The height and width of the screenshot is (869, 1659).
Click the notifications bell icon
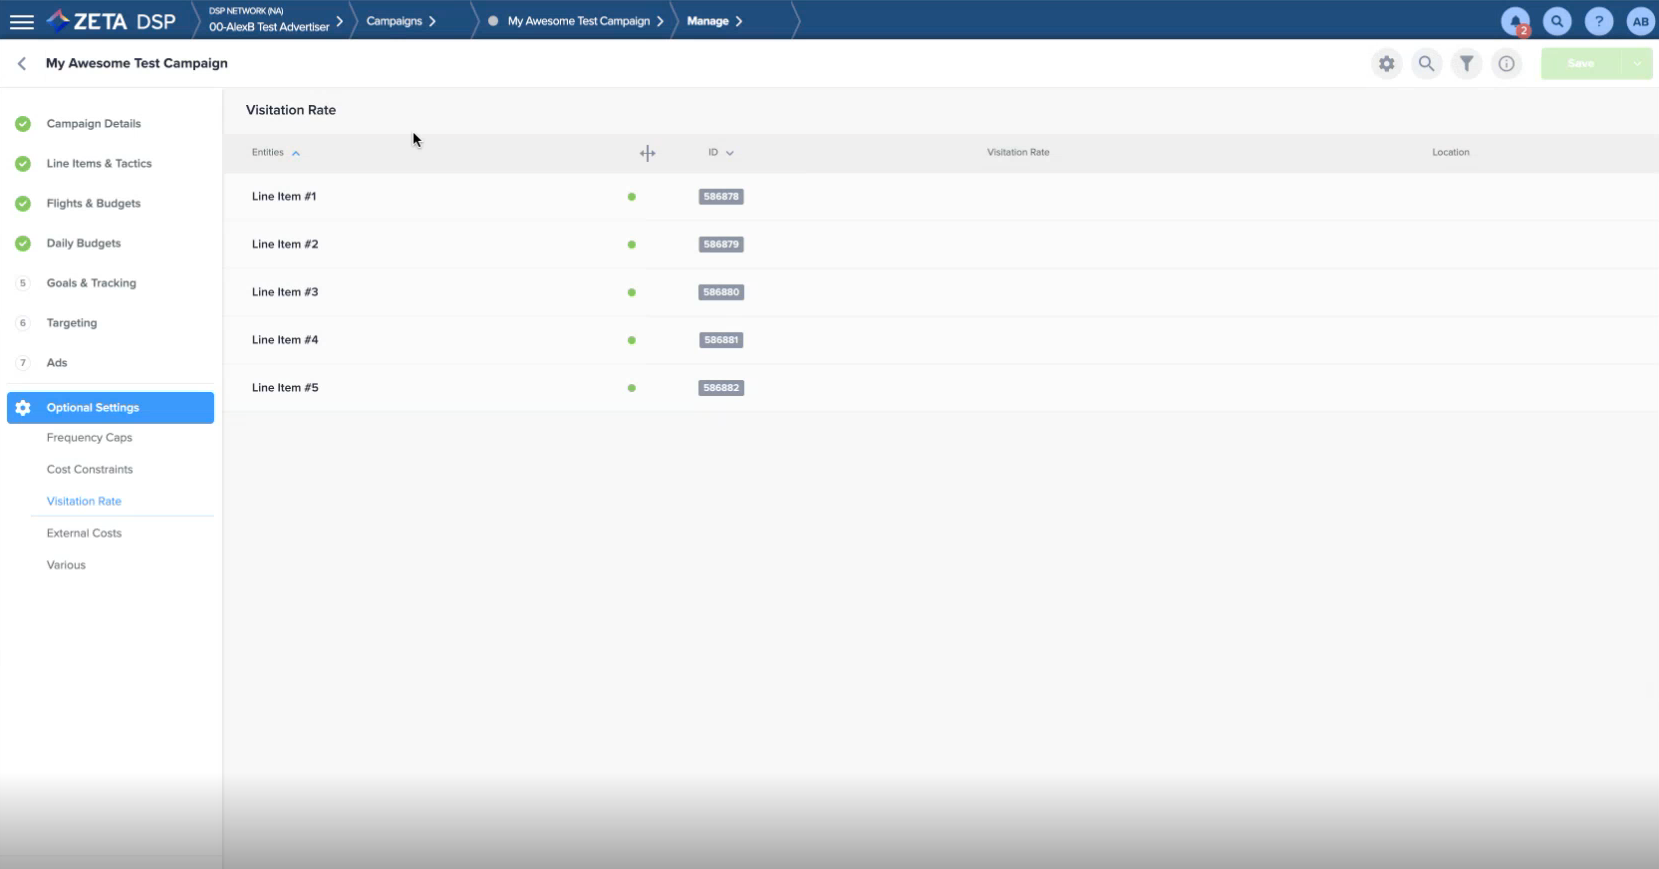[x=1515, y=21]
